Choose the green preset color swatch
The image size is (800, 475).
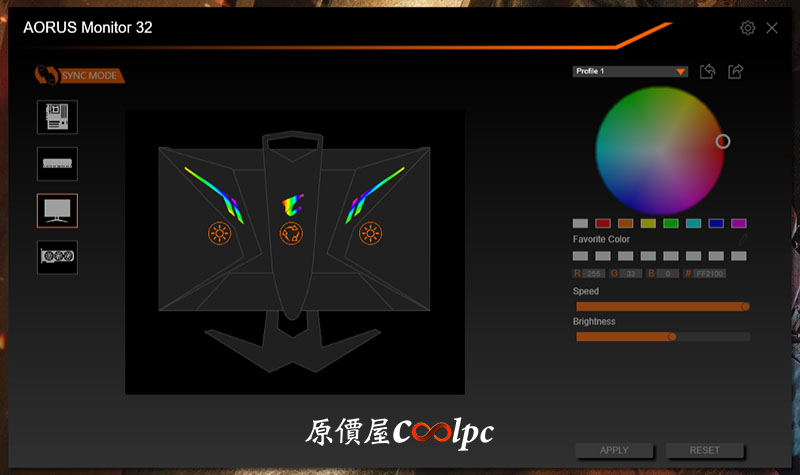[x=671, y=223]
